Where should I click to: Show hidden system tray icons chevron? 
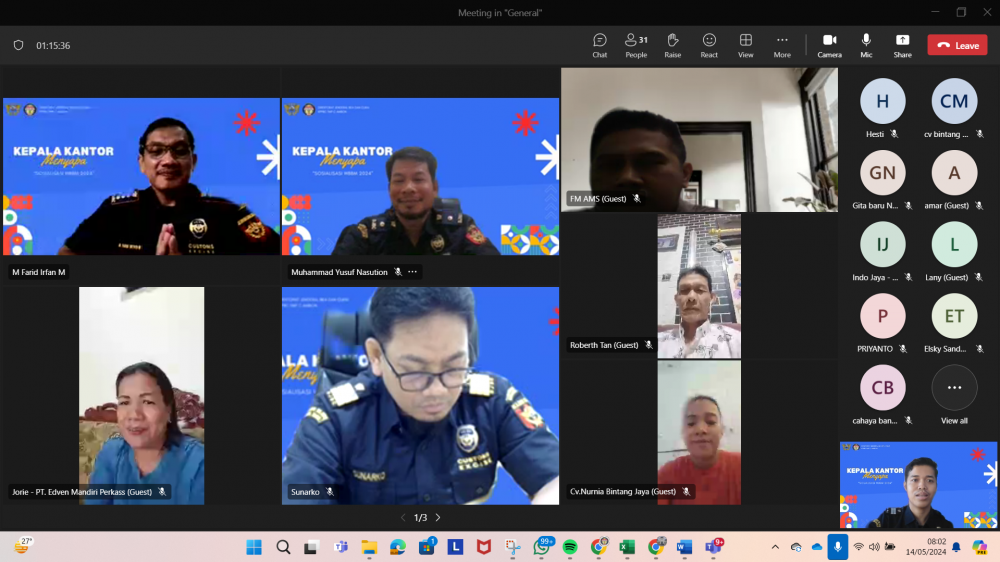click(775, 547)
